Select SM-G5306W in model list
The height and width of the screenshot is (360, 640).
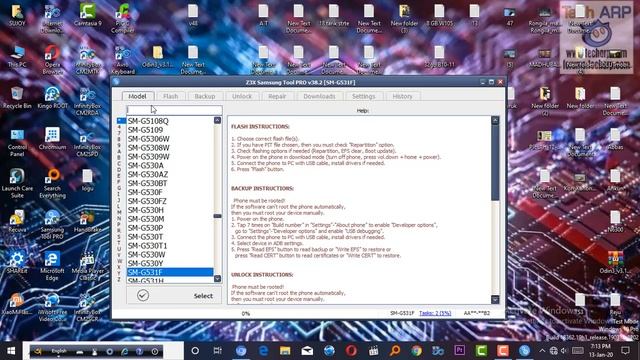coord(170,139)
